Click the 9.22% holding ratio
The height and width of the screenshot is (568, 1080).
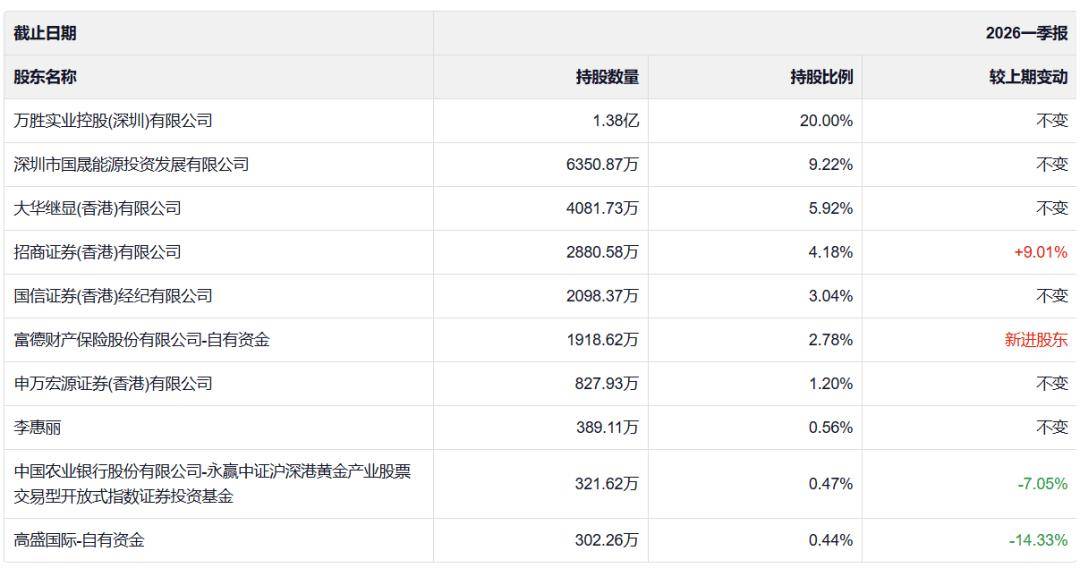pos(831,165)
